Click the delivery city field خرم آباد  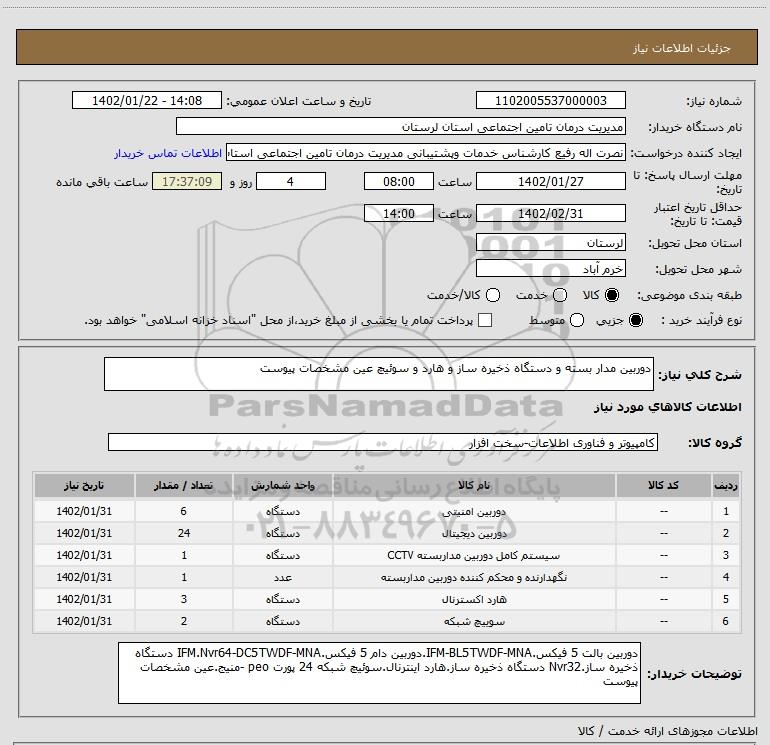550,269
